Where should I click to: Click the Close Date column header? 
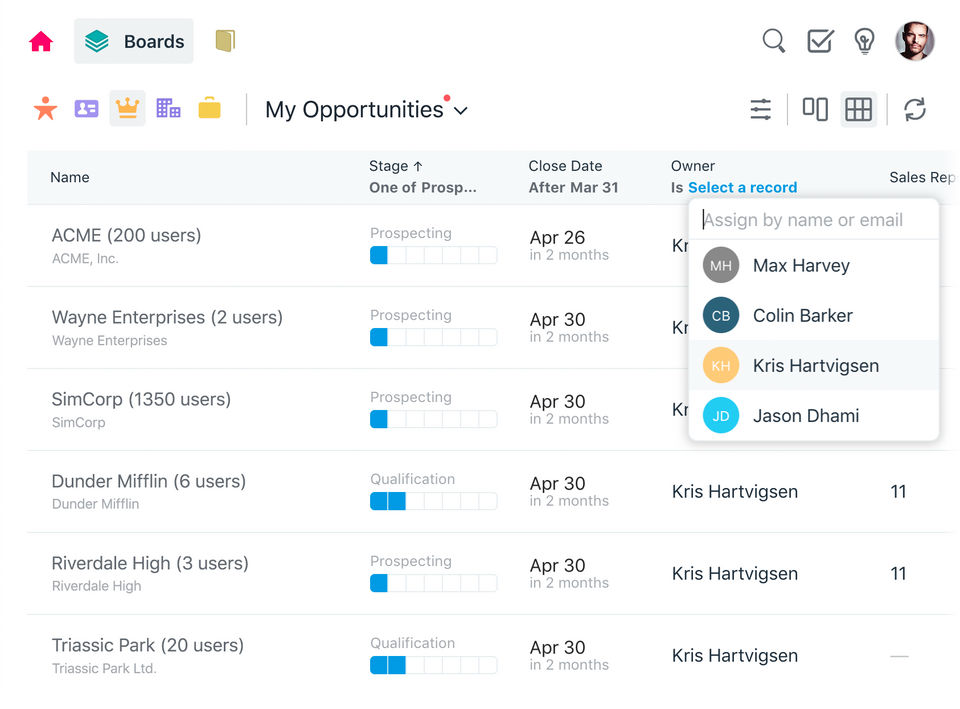565,166
